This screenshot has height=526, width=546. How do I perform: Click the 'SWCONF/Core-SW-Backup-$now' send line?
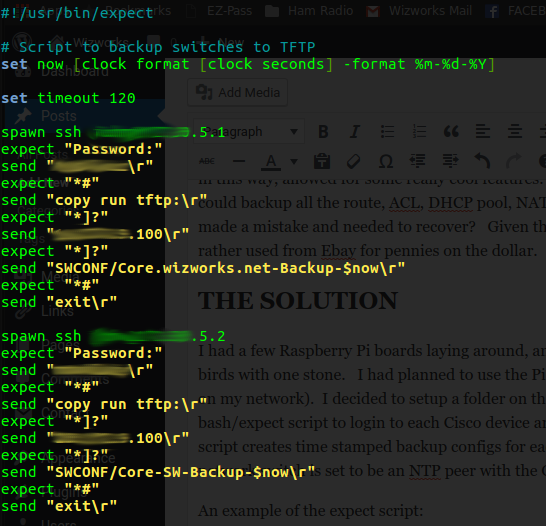coord(158,472)
